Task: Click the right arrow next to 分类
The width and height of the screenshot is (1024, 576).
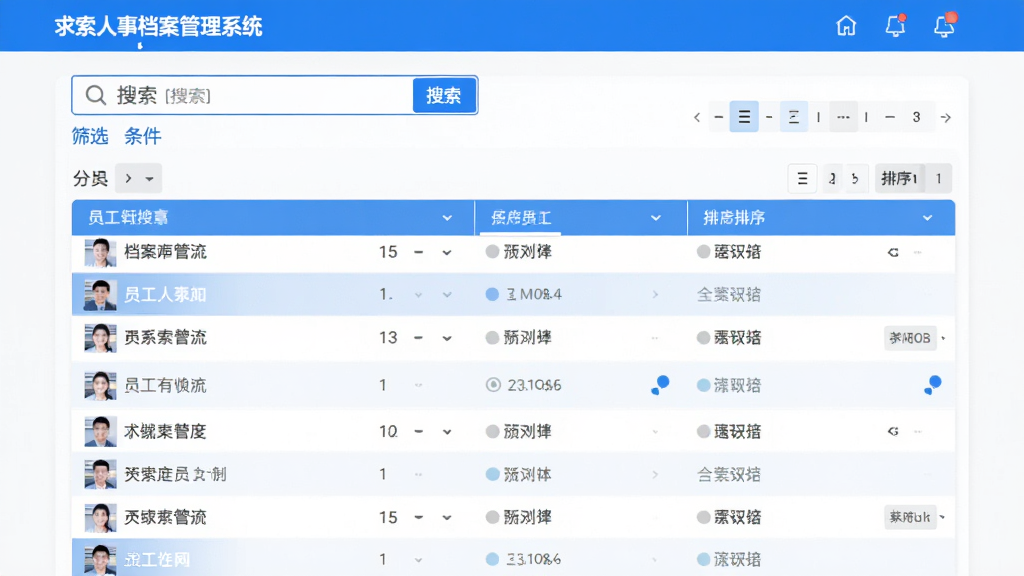Action: [128, 178]
